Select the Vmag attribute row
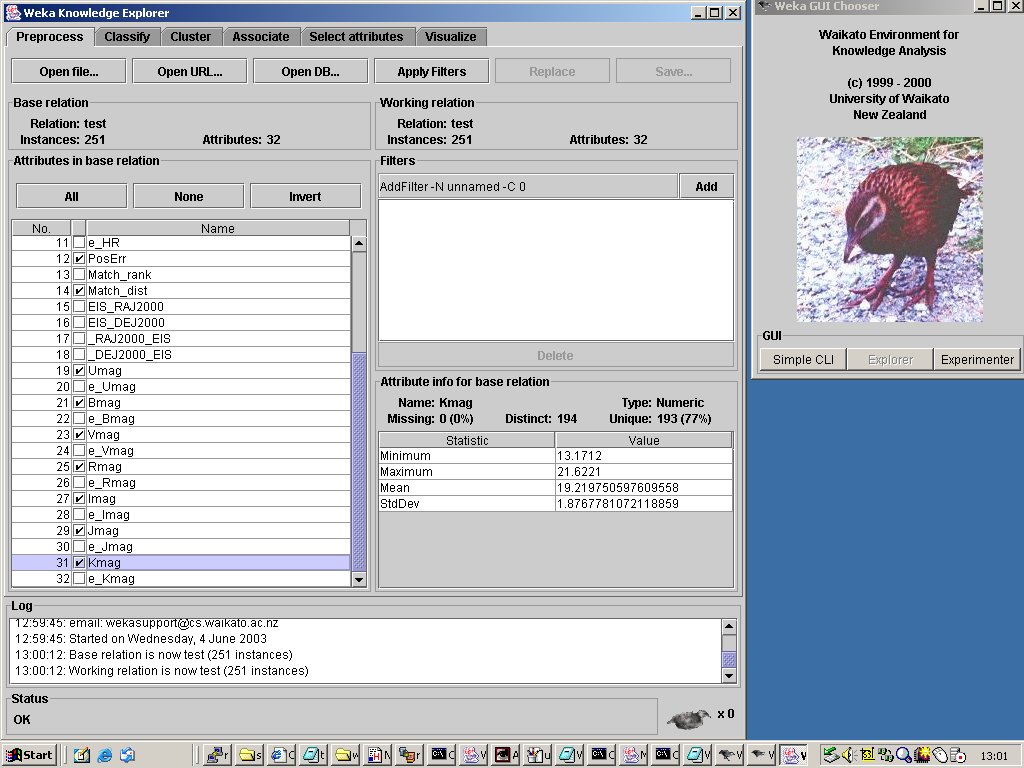 [217, 435]
